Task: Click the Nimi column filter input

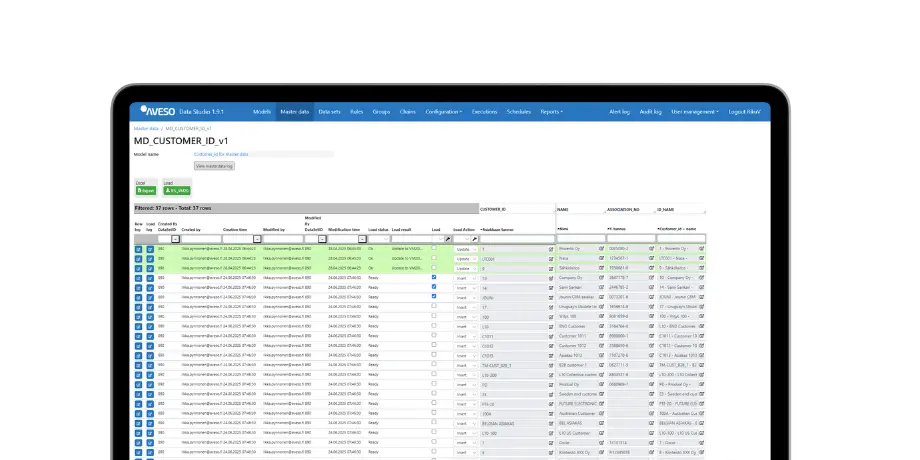Action: [580, 239]
